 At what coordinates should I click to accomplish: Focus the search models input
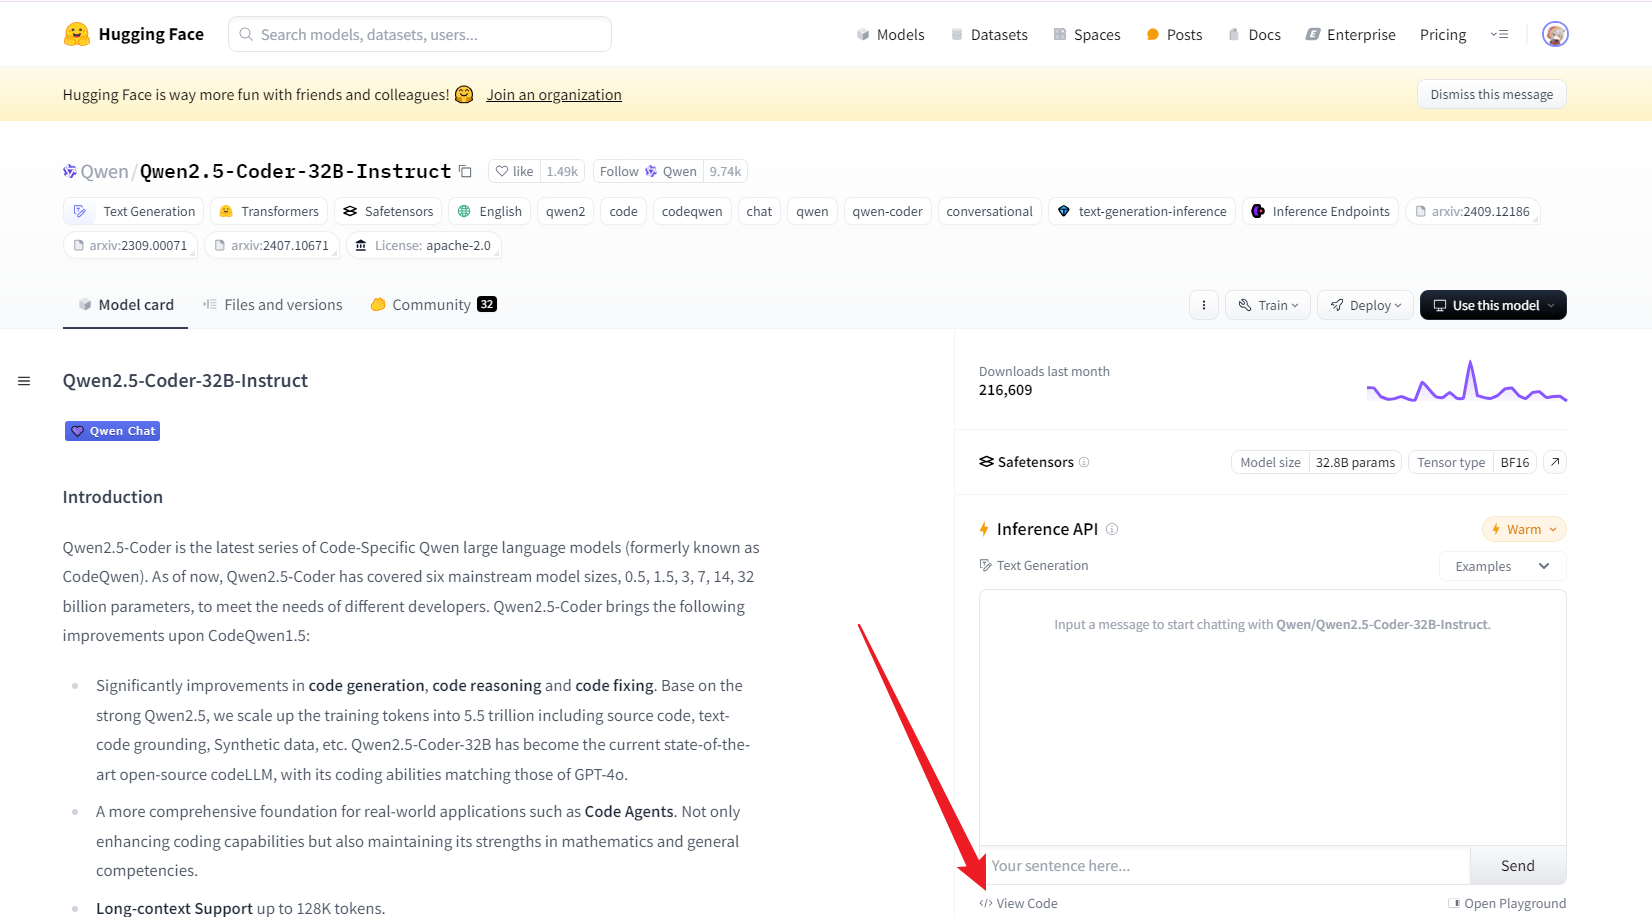pyautogui.click(x=420, y=34)
